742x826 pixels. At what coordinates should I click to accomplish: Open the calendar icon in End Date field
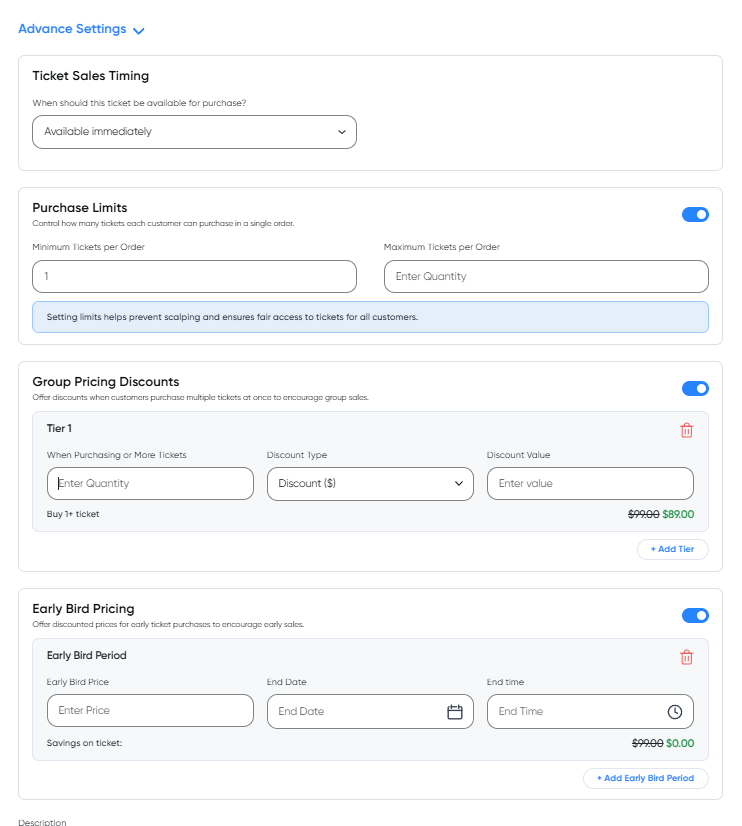point(455,710)
